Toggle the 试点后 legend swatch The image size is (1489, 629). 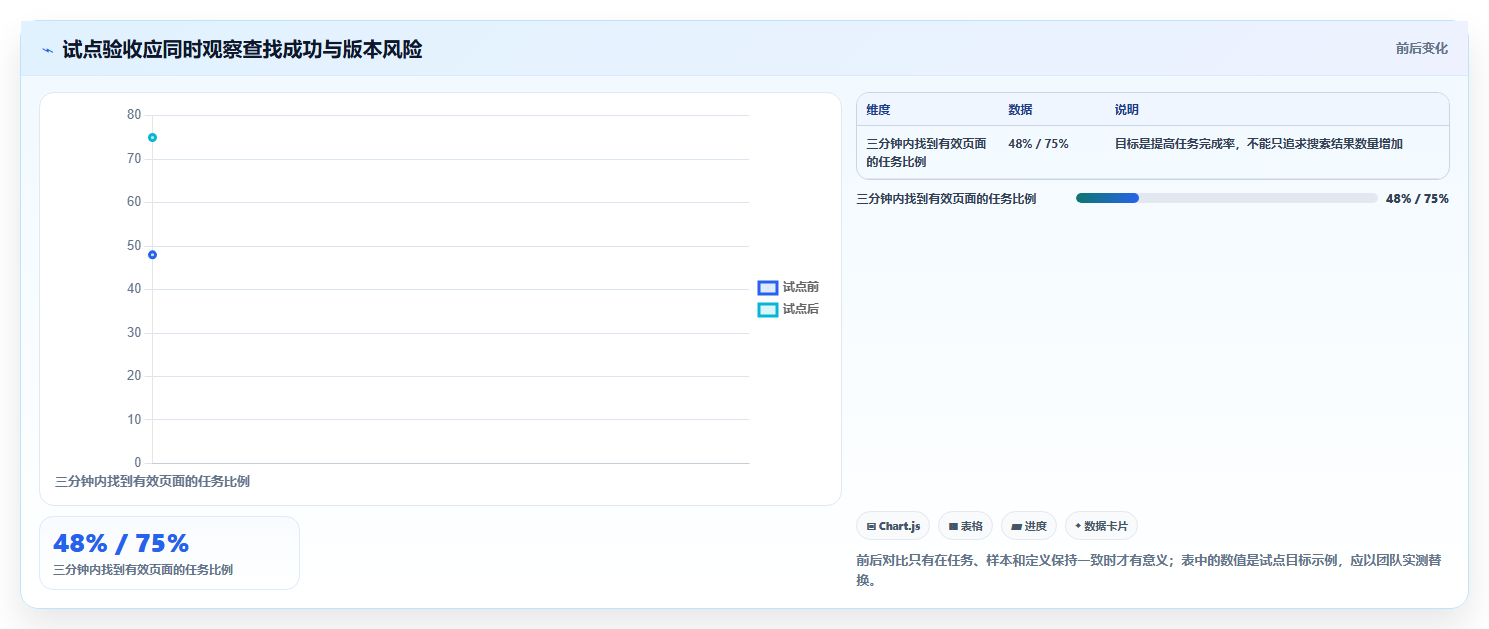[x=768, y=310]
